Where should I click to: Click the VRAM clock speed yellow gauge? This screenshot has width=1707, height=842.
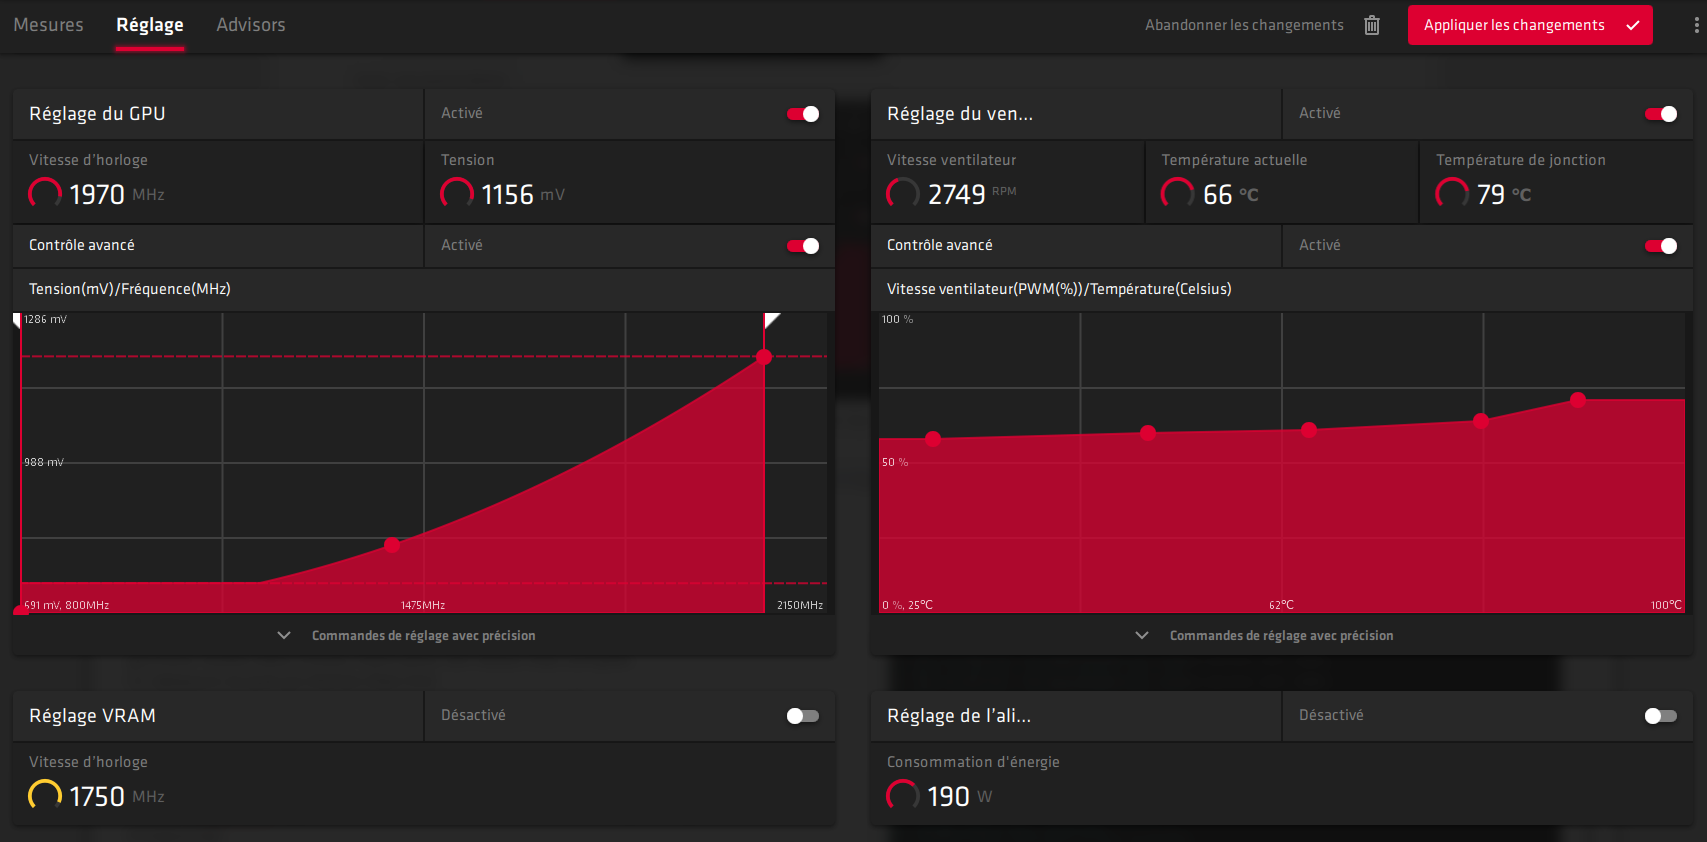45,796
